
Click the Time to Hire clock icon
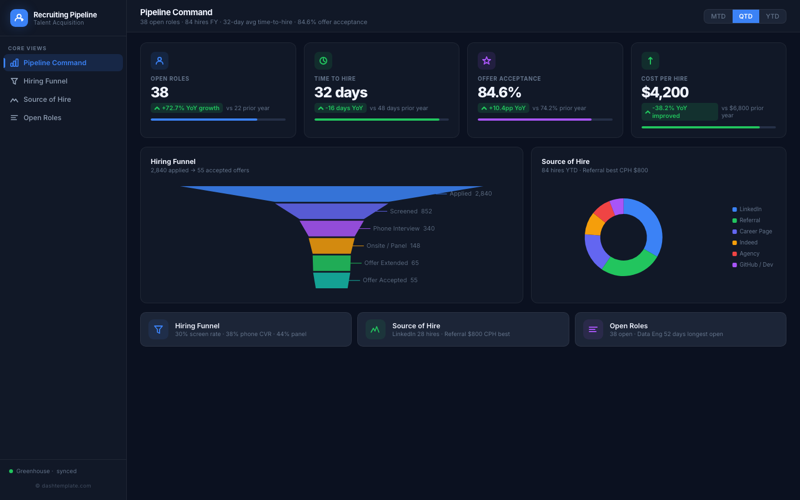point(323,61)
